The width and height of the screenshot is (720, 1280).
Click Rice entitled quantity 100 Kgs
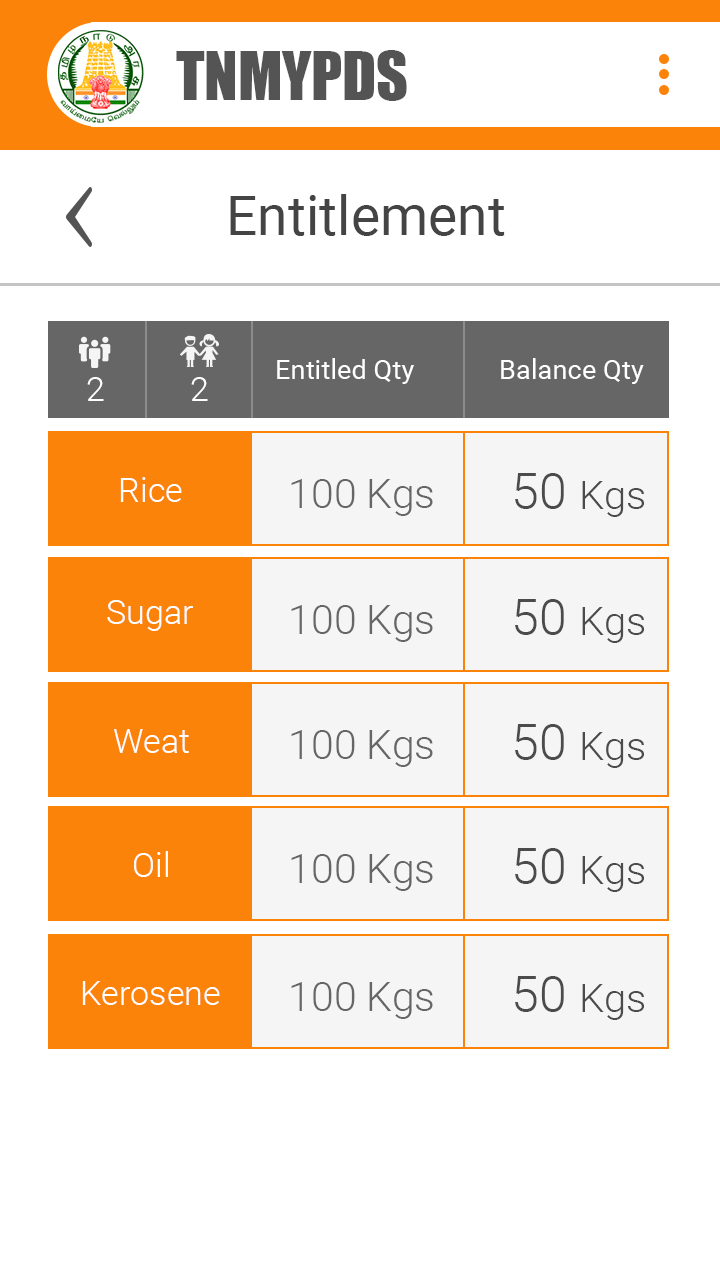361,493
